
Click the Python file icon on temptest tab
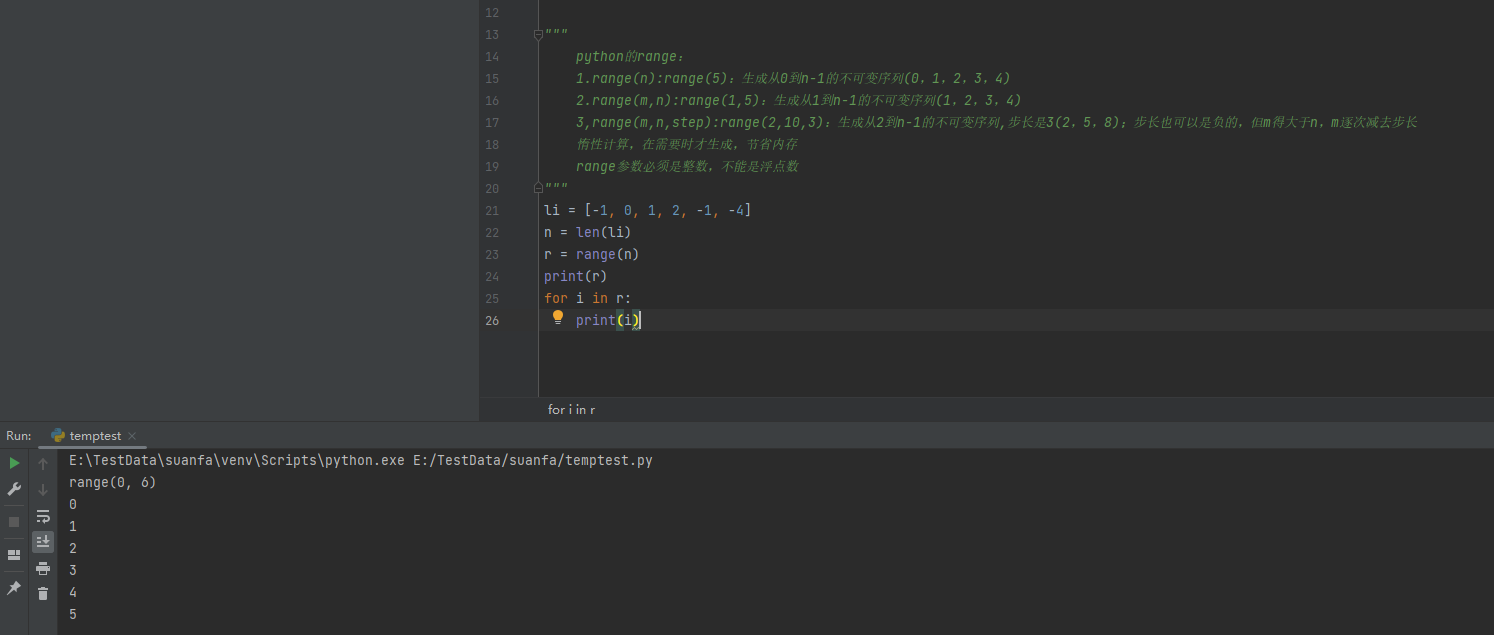pos(58,435)
